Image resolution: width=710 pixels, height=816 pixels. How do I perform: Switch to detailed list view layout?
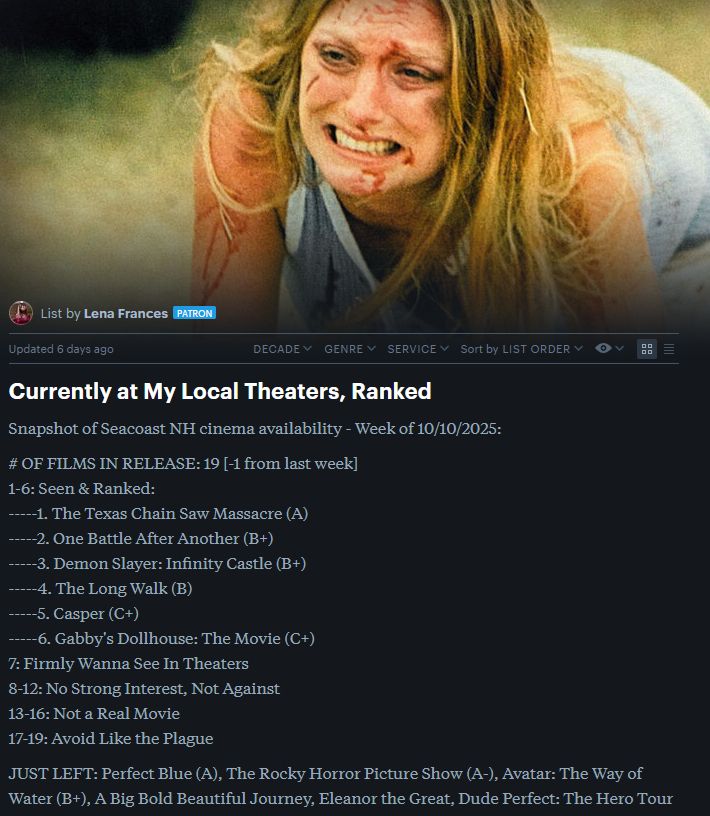(x=669, y=349)
